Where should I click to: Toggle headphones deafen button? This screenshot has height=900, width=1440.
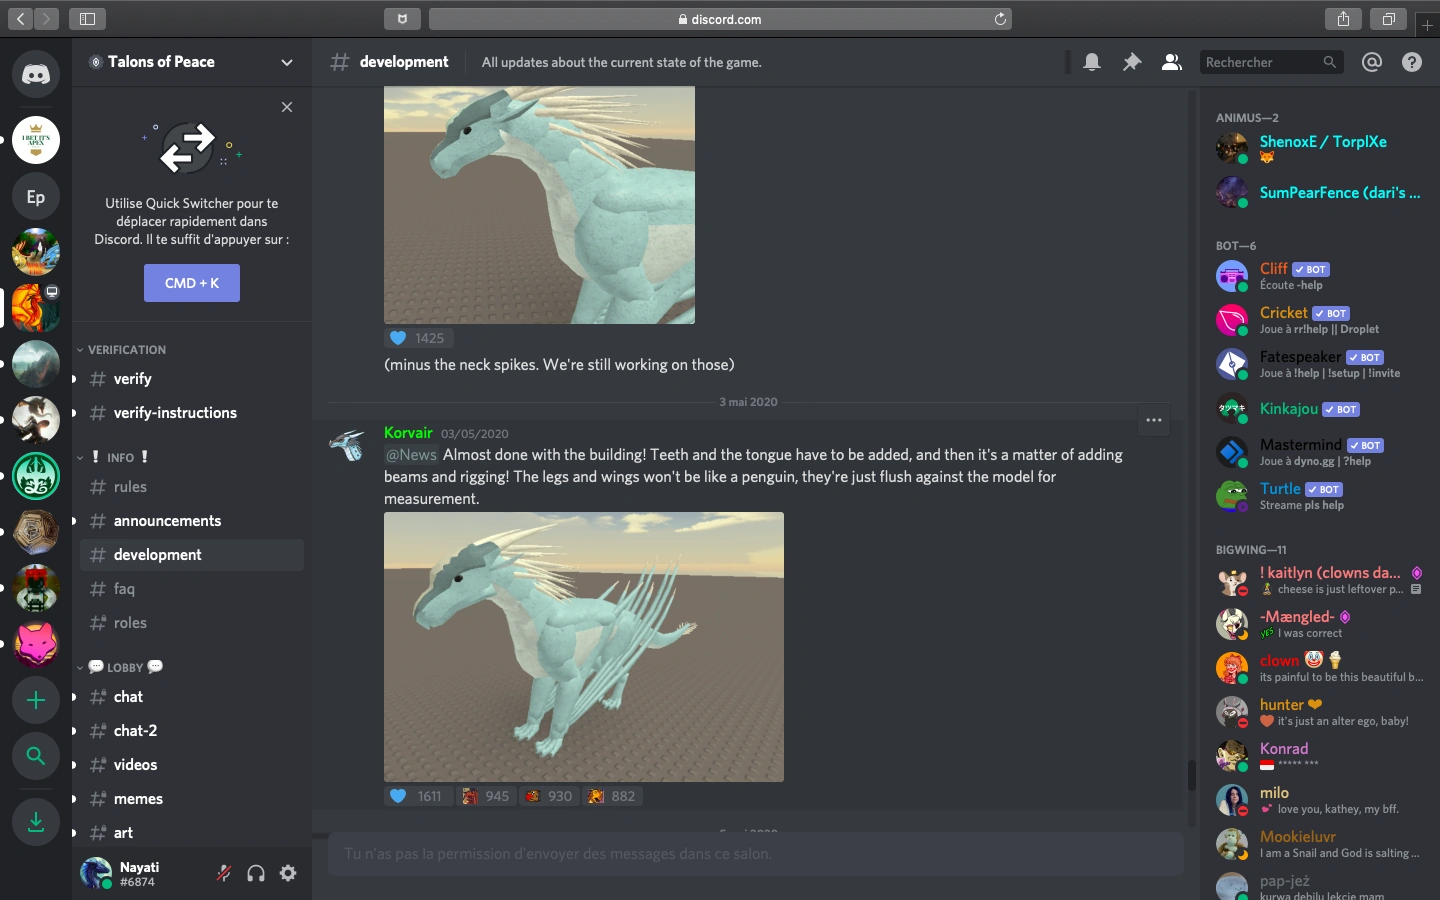[256, 873]
